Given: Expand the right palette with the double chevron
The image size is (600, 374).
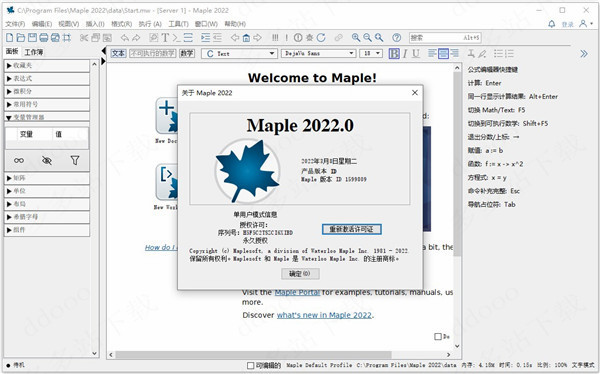Looking at the screenshot, I should [584, 54].
